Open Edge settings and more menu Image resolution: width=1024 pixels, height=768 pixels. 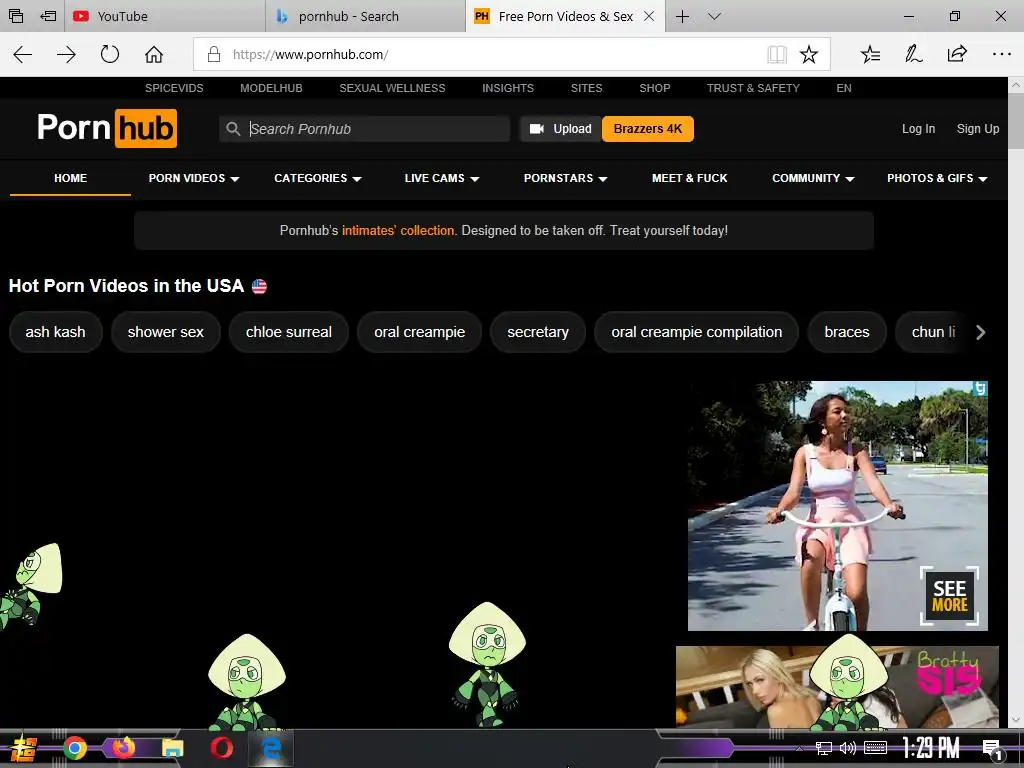click(x=1001, y=54)
